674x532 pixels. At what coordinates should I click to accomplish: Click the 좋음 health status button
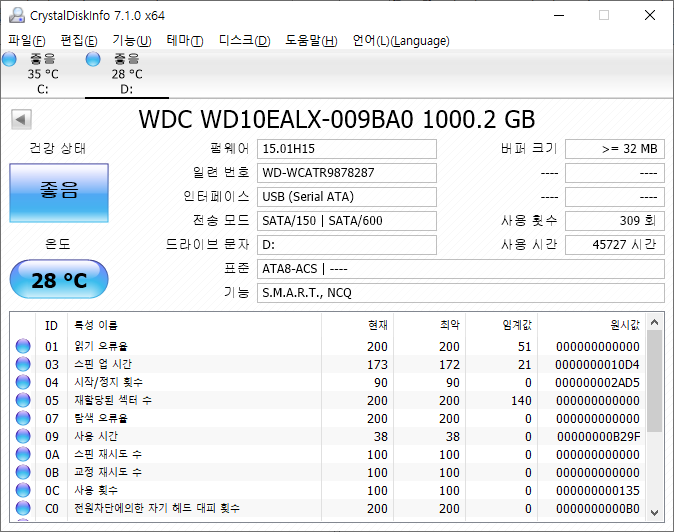tap(59, 193)
